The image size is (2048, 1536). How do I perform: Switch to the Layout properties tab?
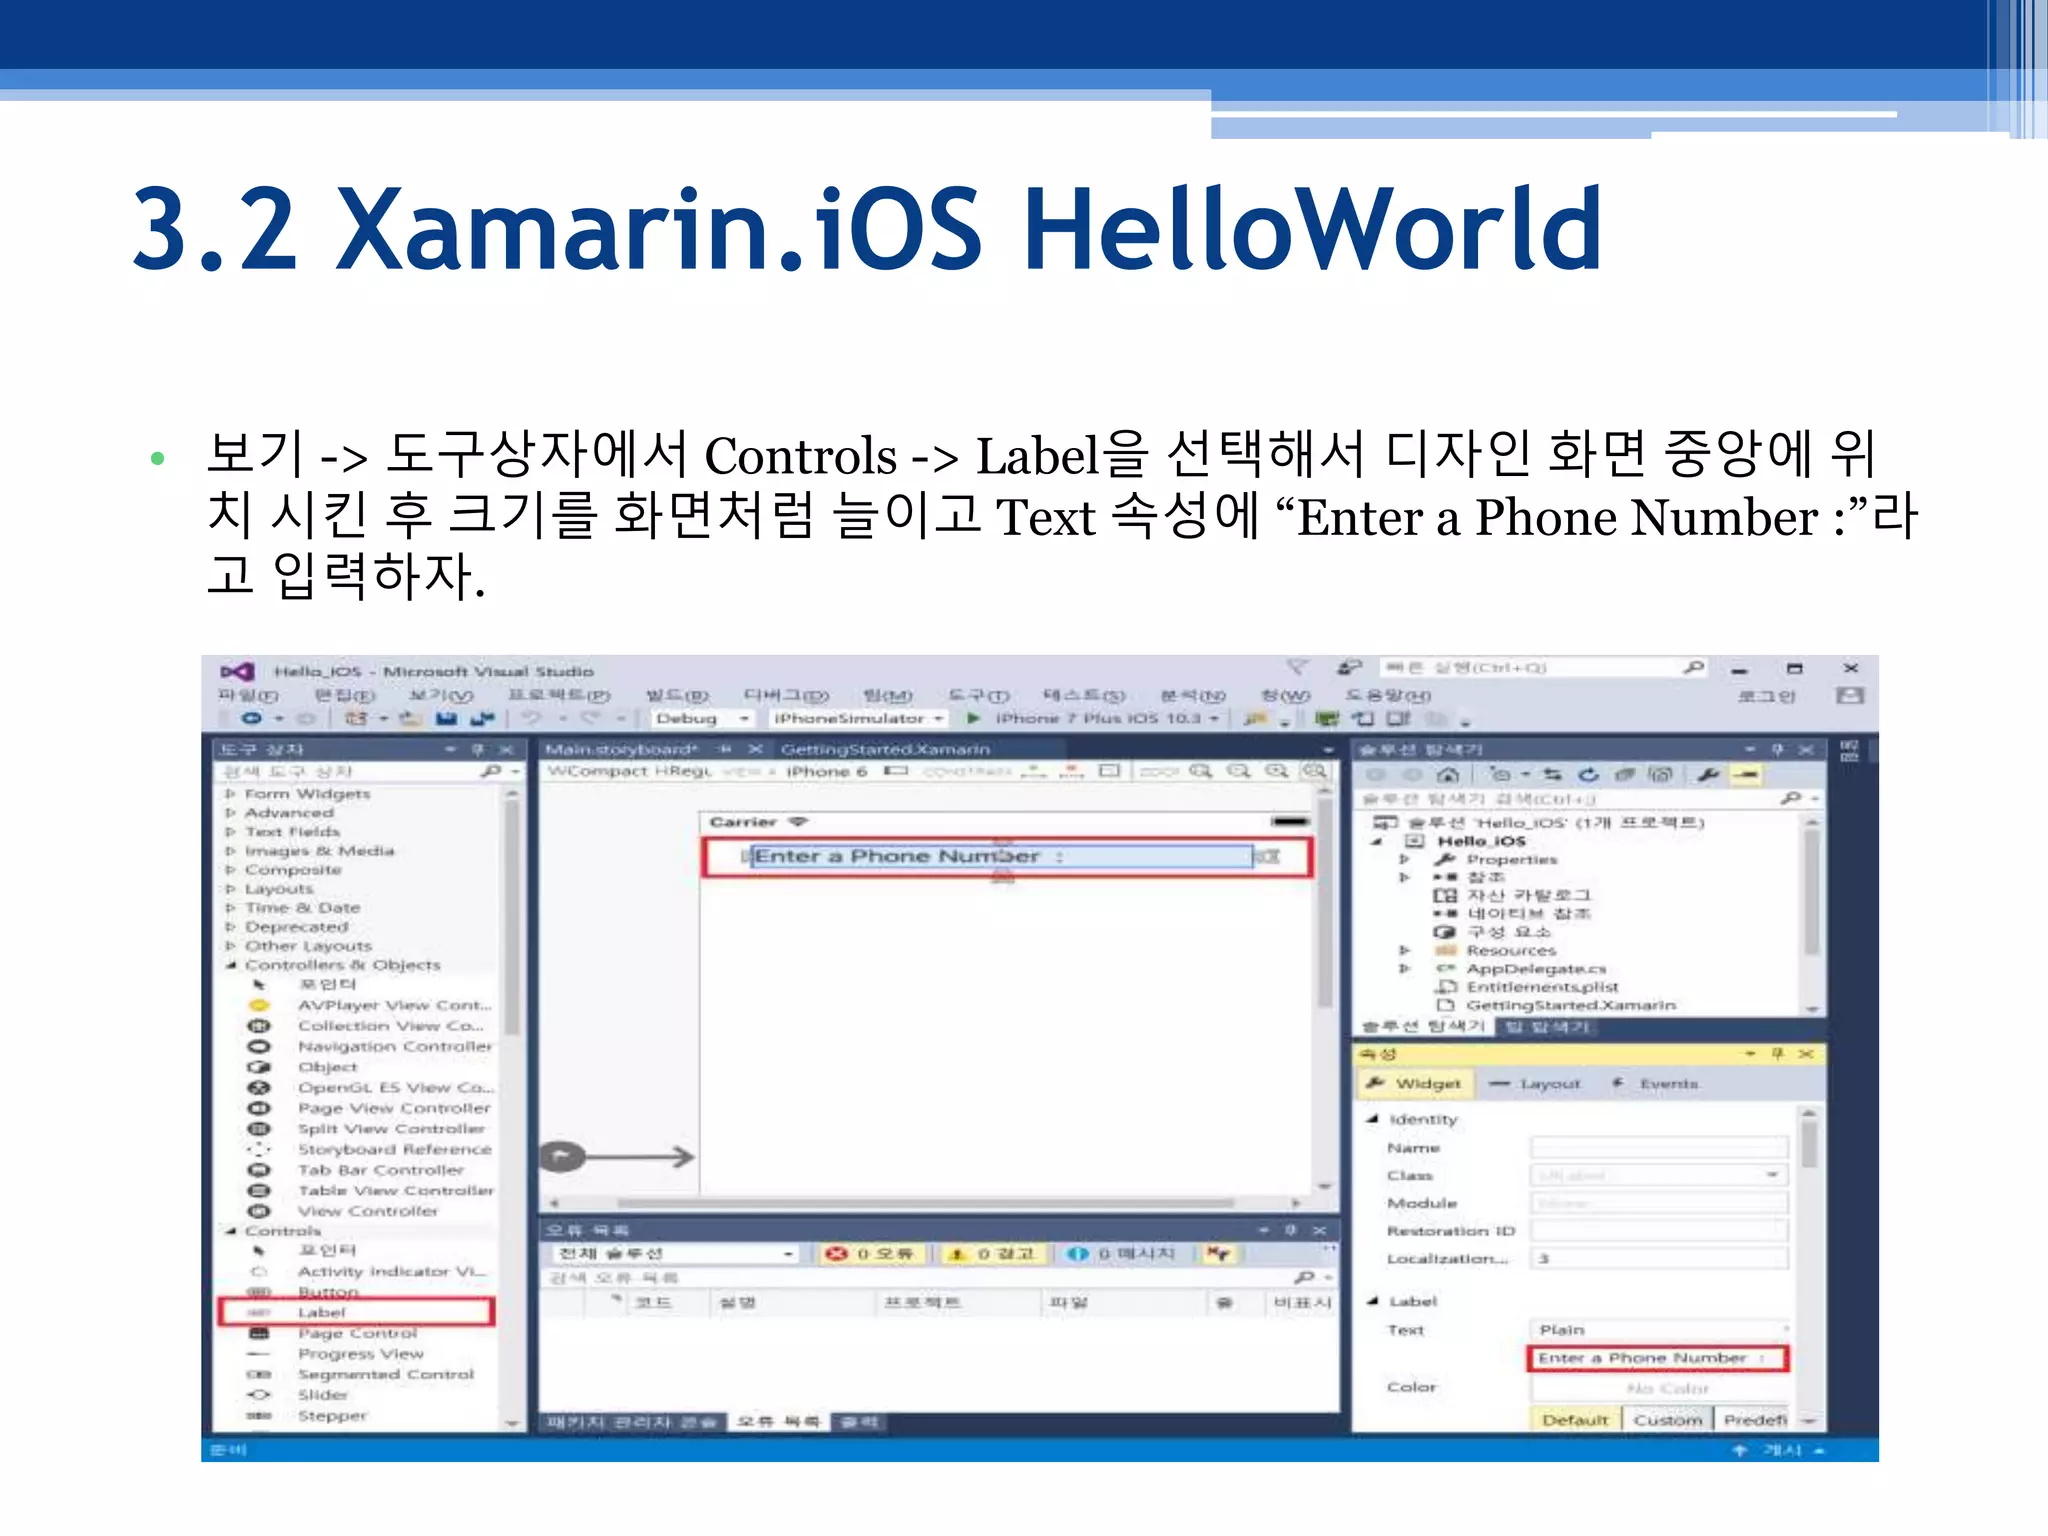click(1535, 1084)
